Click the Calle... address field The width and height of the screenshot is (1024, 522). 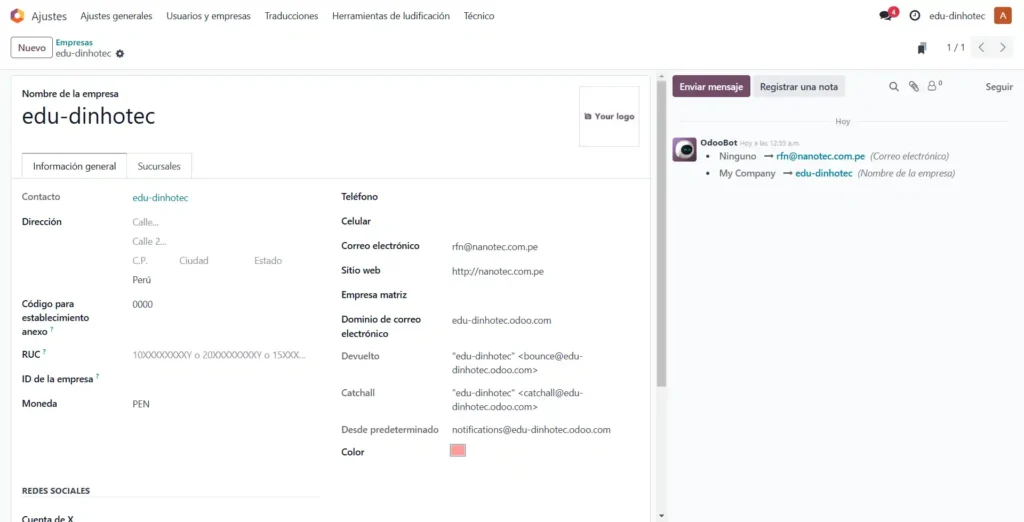[225, 222]
